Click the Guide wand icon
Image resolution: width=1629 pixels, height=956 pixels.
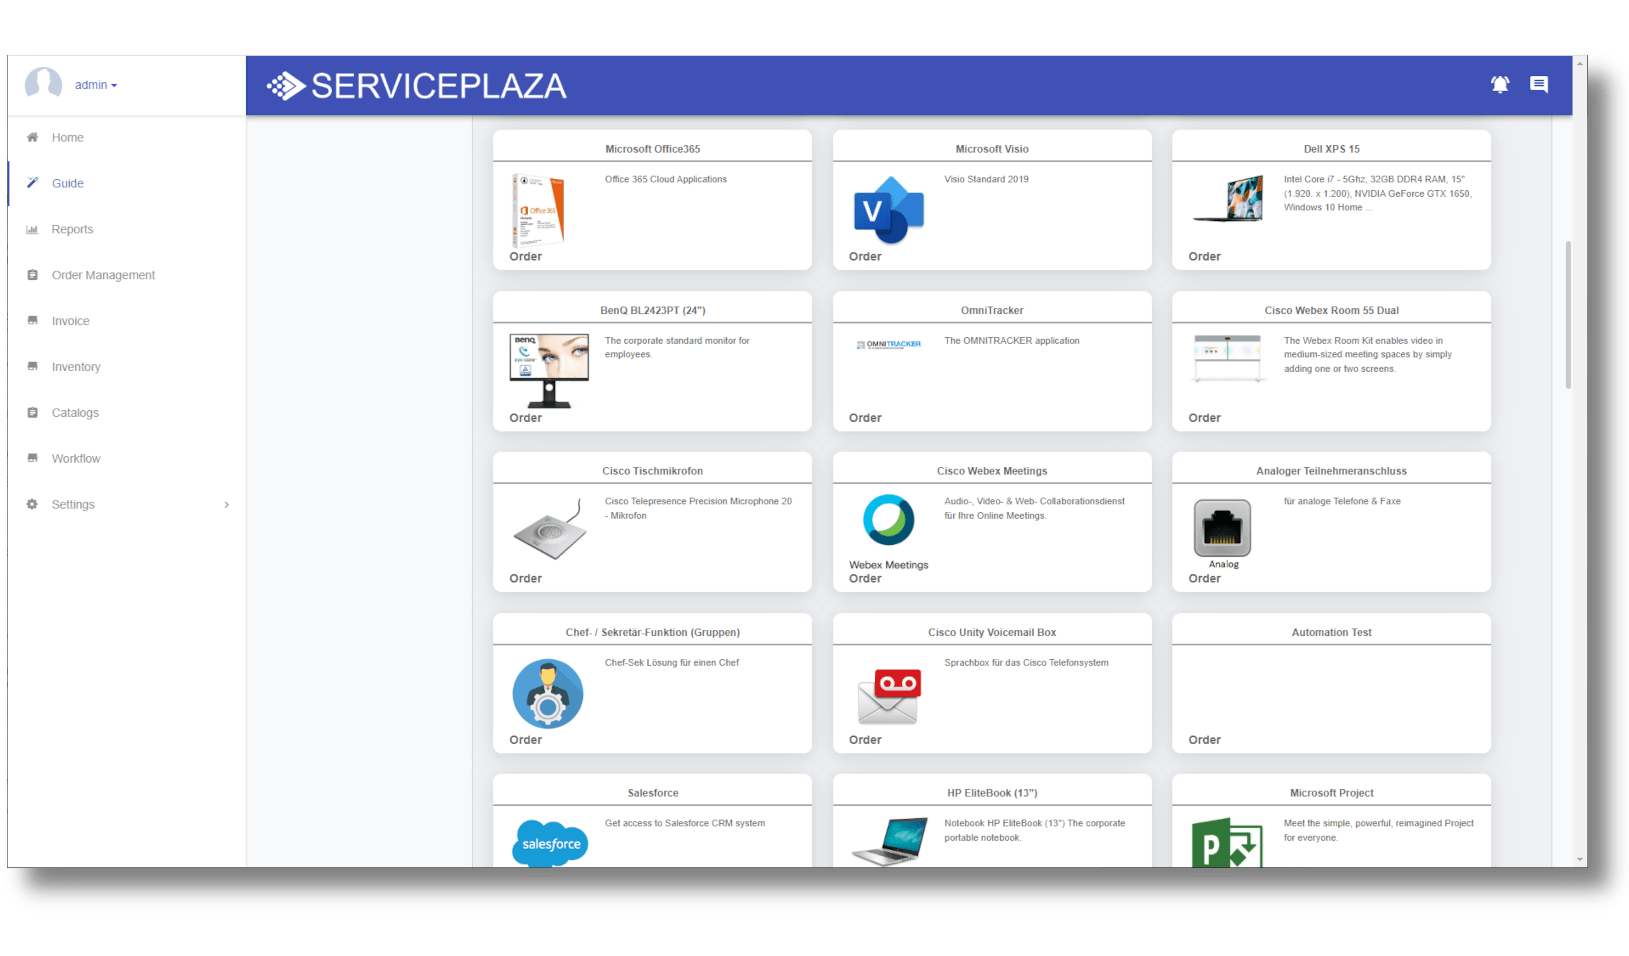tap(32, 183)
